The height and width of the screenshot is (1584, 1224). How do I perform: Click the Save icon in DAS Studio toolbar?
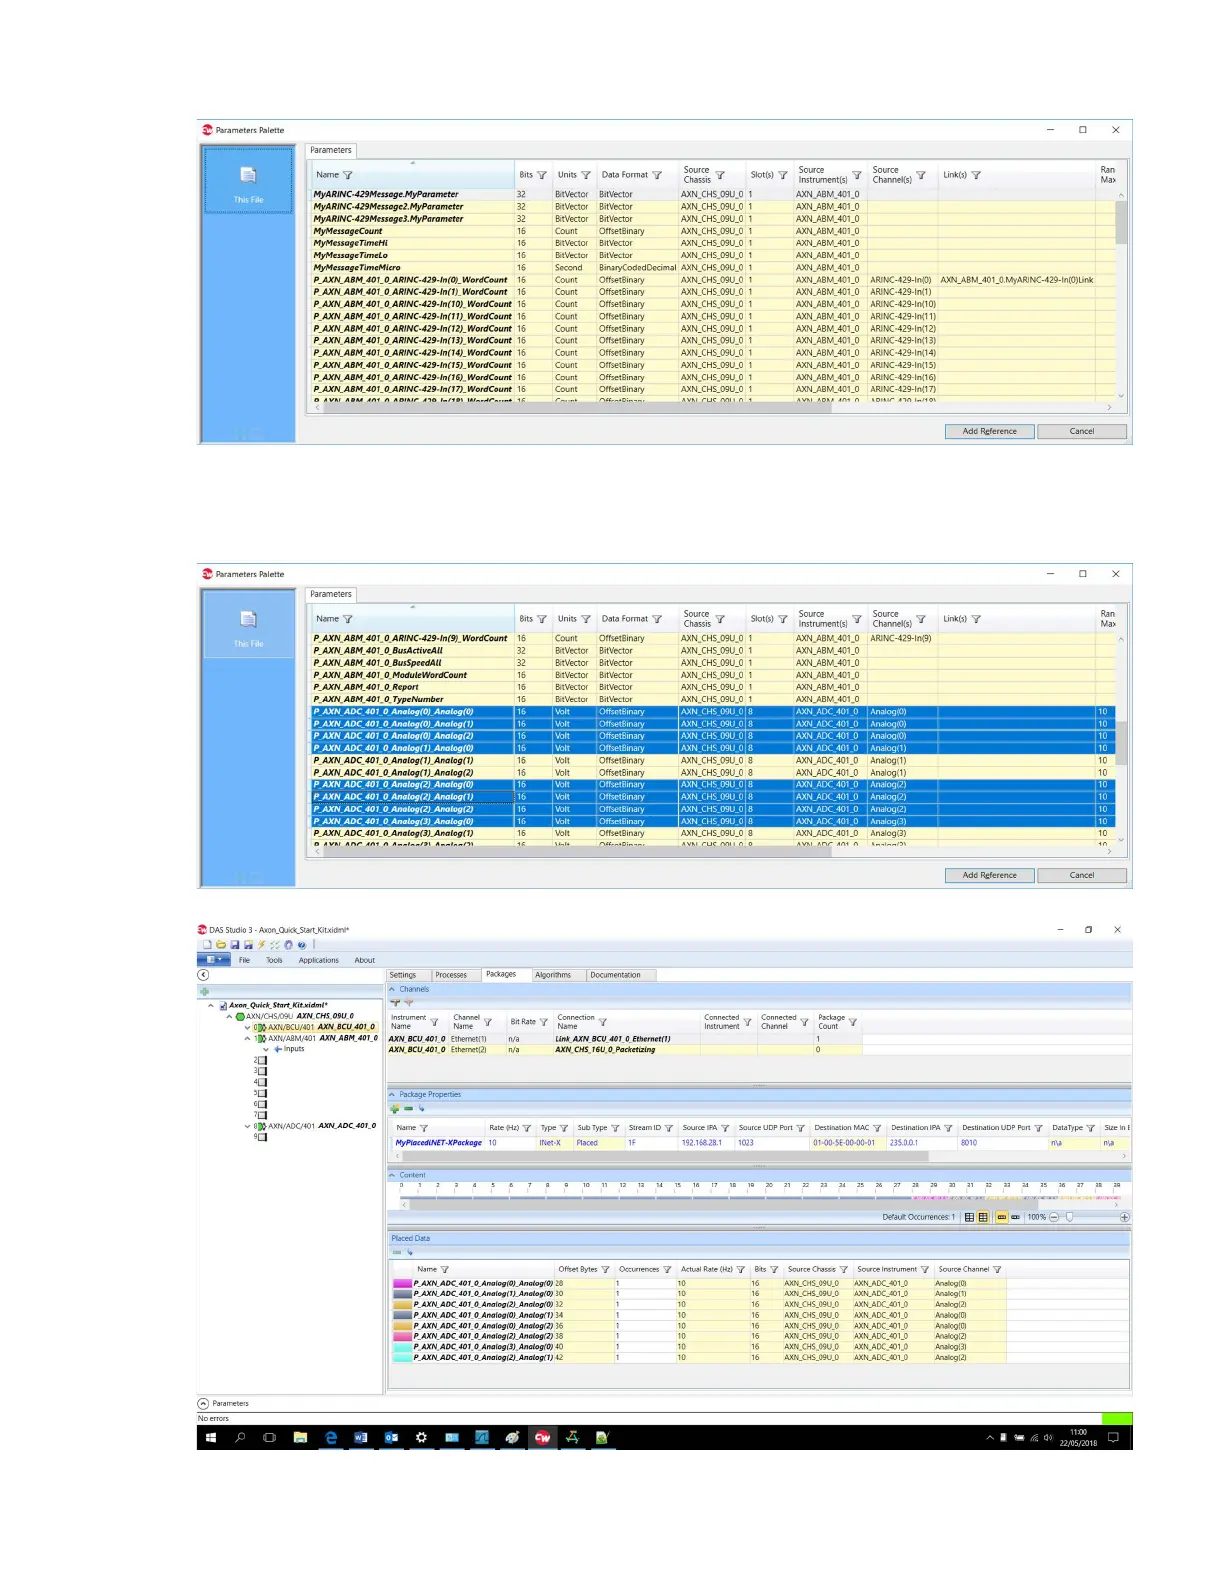click(235, 944)
